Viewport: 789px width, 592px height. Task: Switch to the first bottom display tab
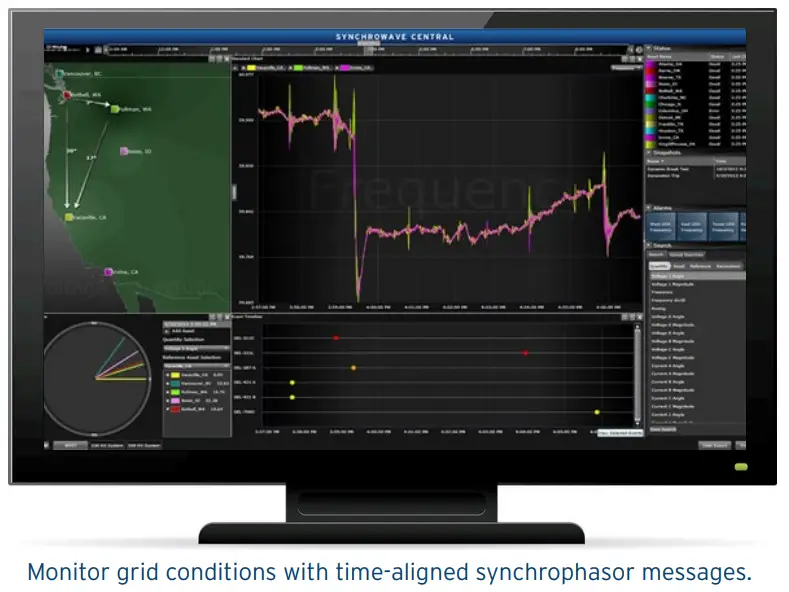pos(70,446)
